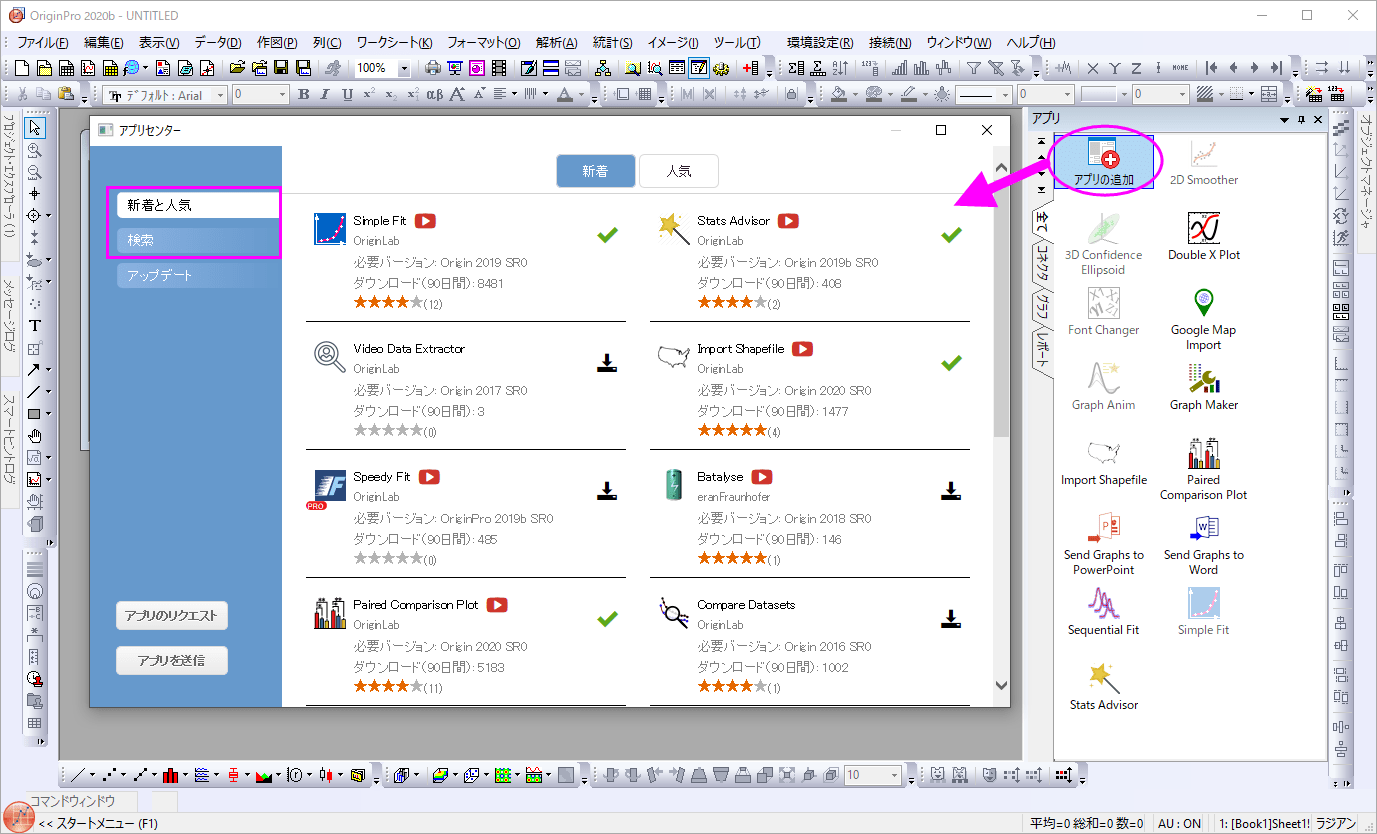Open the Send Graphs to Word app
1377x834 pixels.
pos(1204,544)
